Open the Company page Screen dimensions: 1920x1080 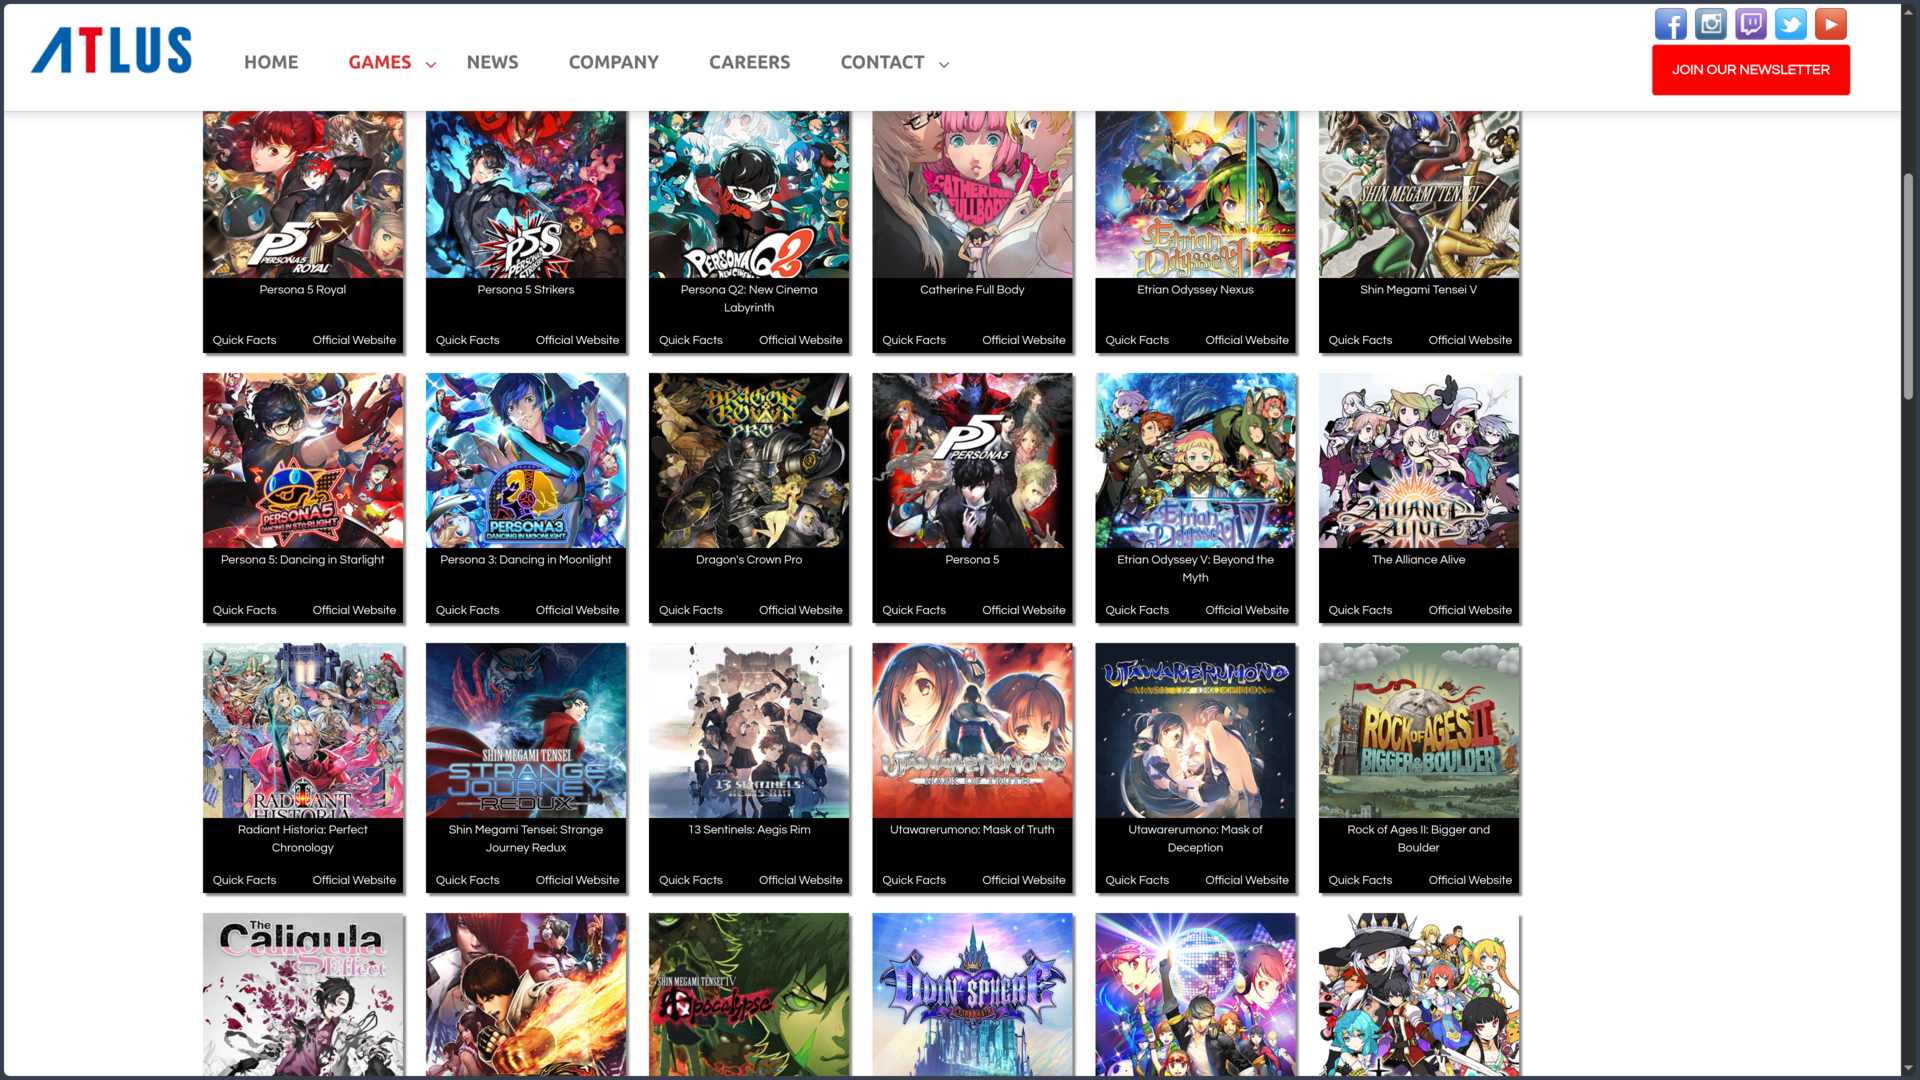[x=613, y=62]
